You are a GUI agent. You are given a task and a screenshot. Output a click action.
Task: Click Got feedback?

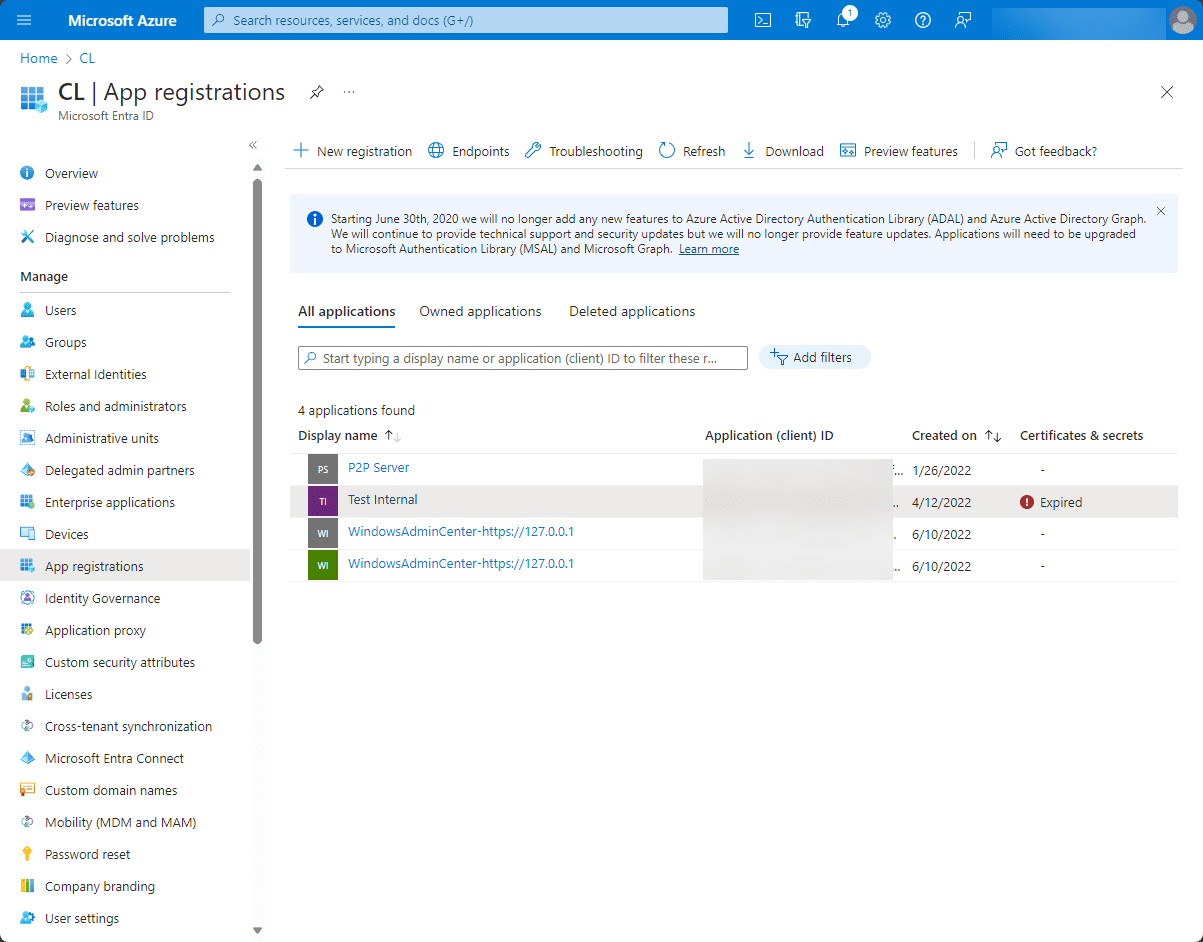[1043, 151]
